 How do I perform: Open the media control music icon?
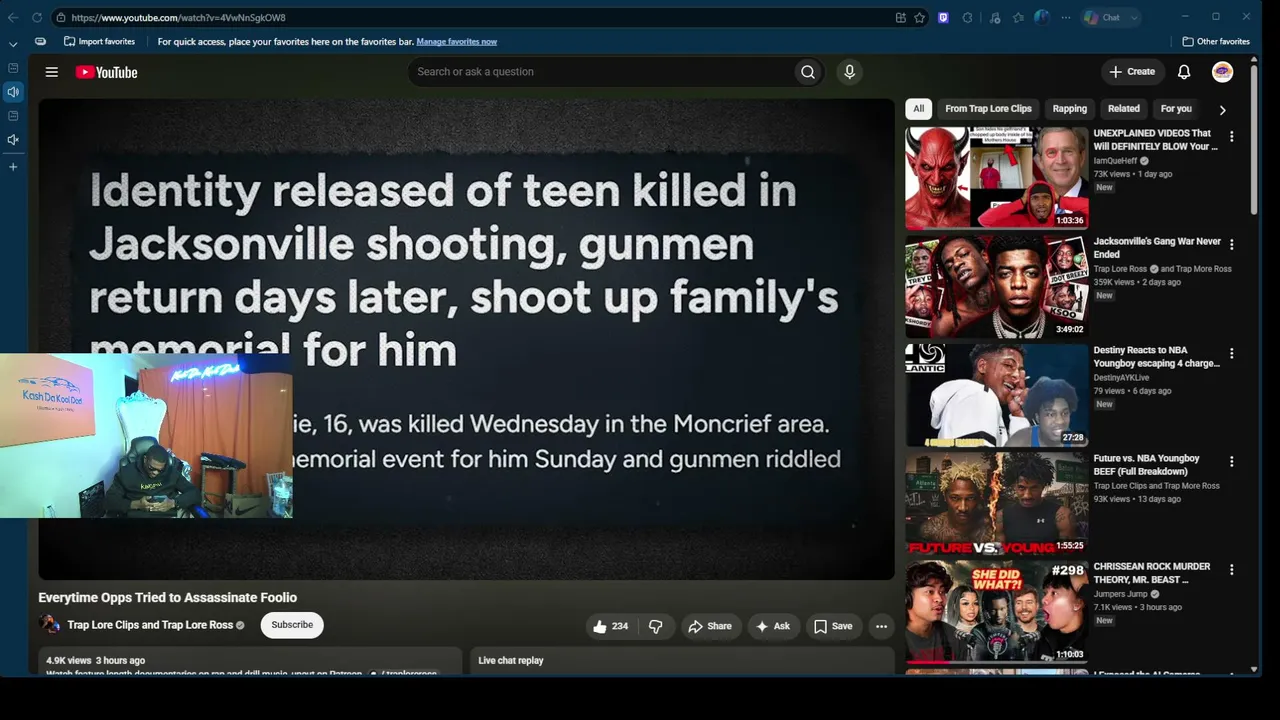(x=994, y=18)
